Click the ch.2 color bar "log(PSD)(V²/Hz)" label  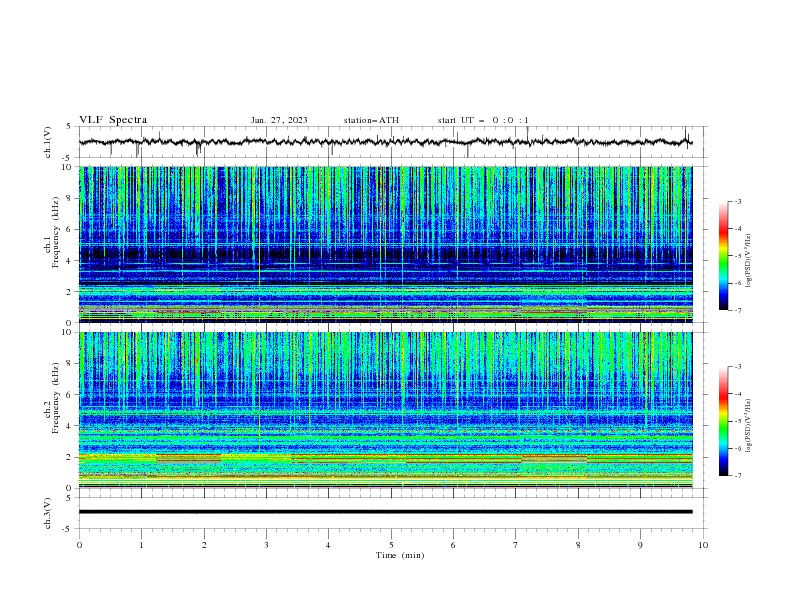pos(749,426)
